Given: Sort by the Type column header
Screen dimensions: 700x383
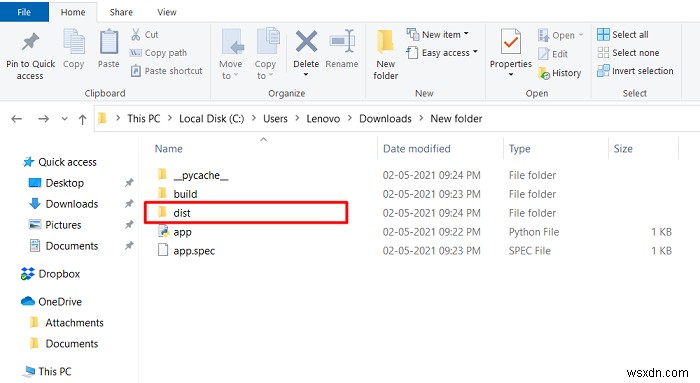Looking at the screenshot, I should click(520, 149).
